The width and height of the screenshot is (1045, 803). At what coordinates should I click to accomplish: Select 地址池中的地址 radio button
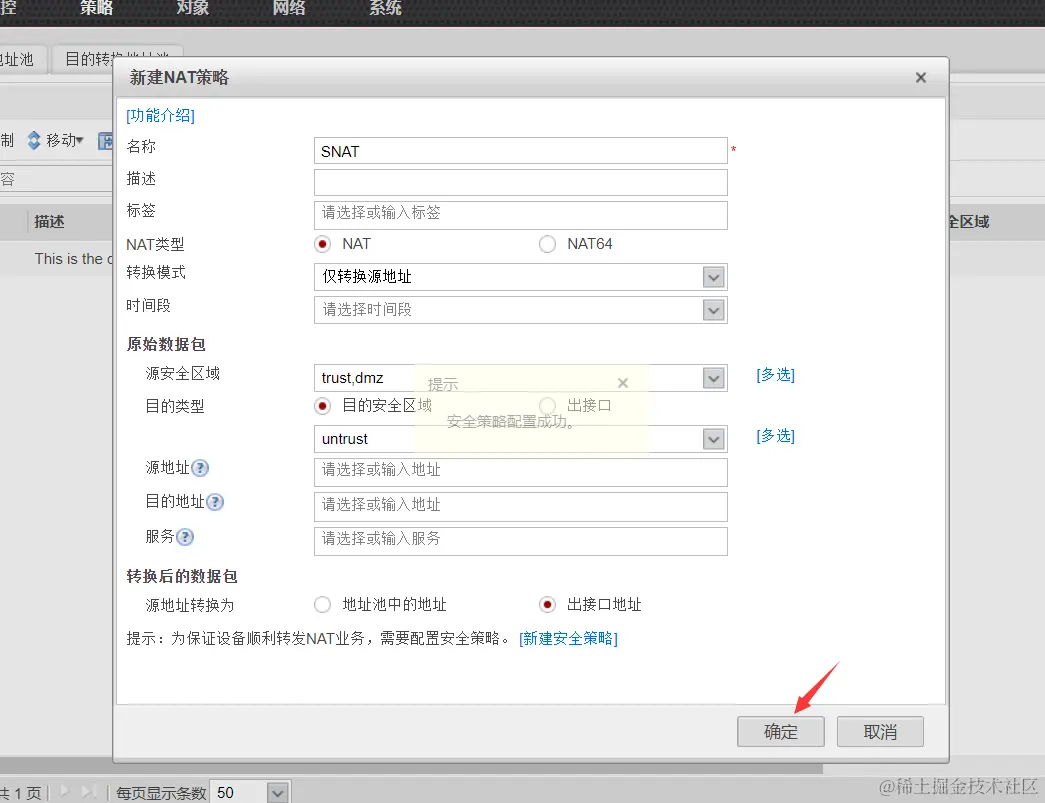[323, 604]
